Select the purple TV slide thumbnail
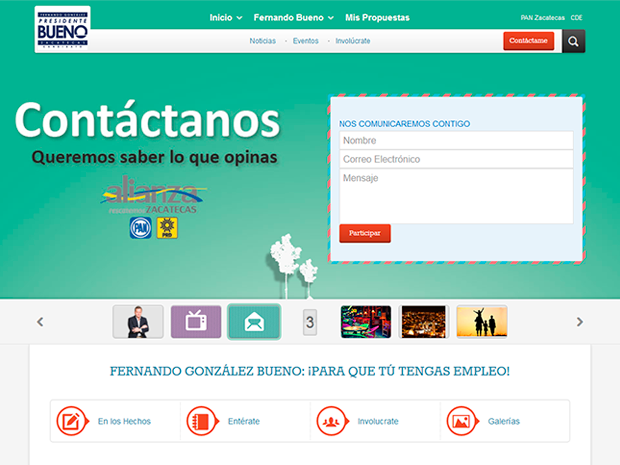The image size is (620, 465). [x=196, y=322]
